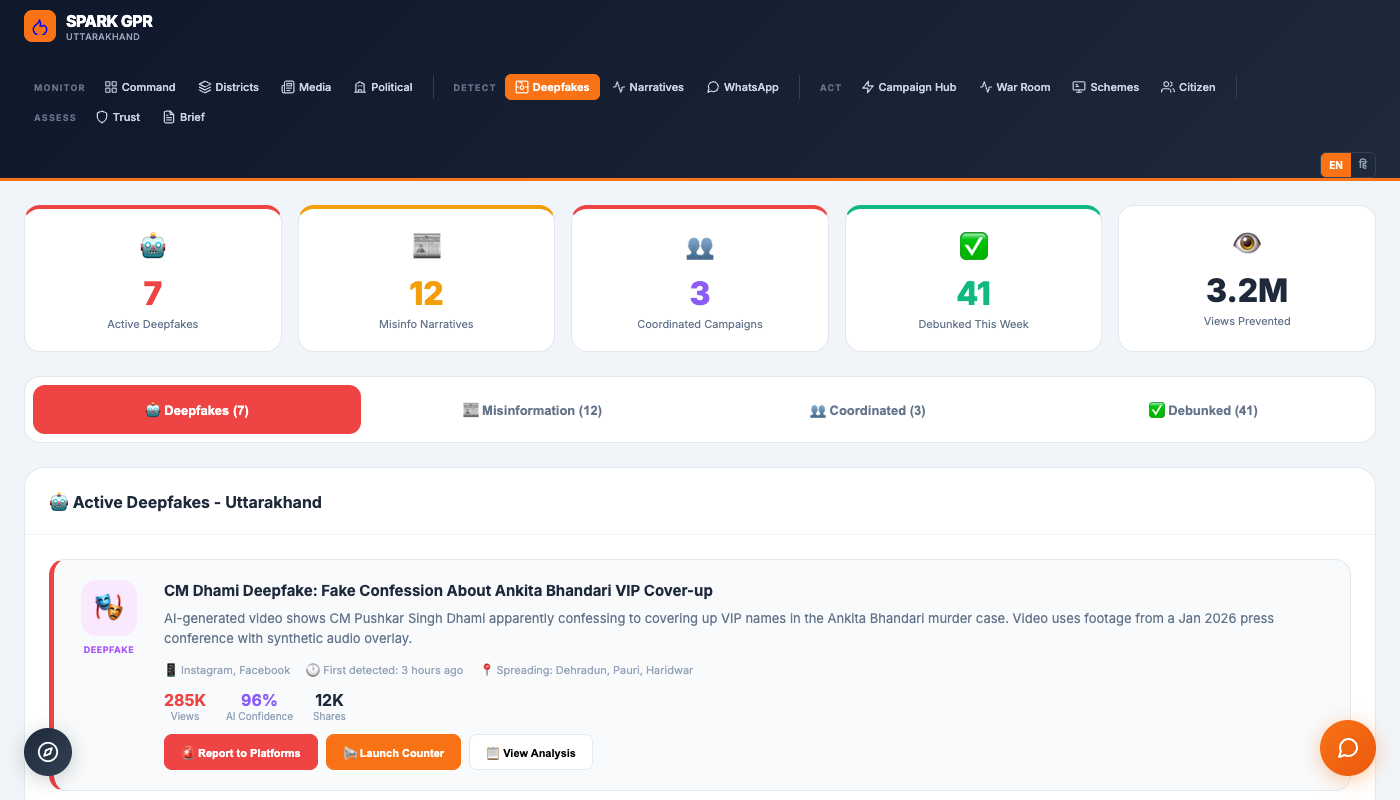
Task: Open the Narratives menu item
Action: point(648,87)
